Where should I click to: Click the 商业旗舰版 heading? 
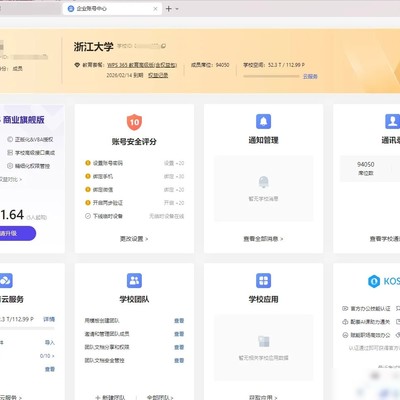click(x=24, y=120)
